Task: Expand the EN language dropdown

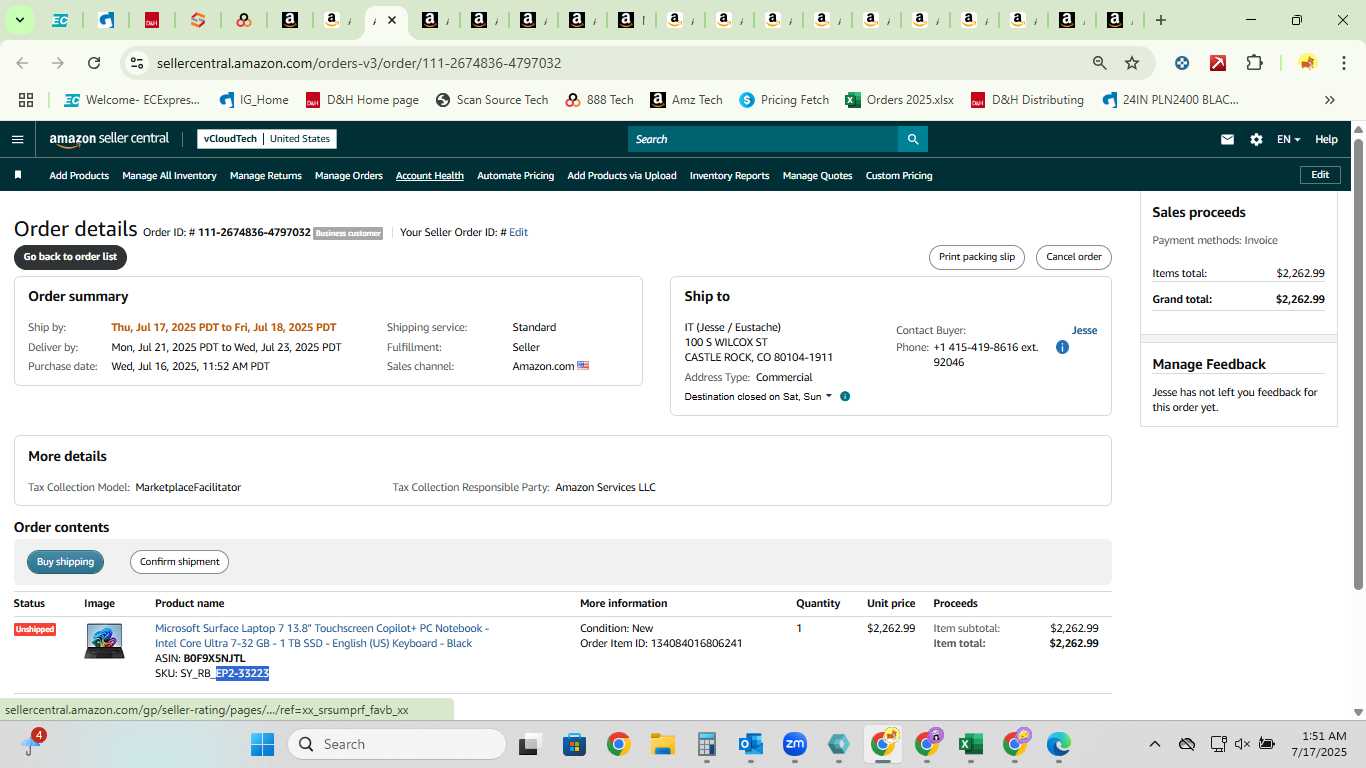Action: pos(1288,140)
